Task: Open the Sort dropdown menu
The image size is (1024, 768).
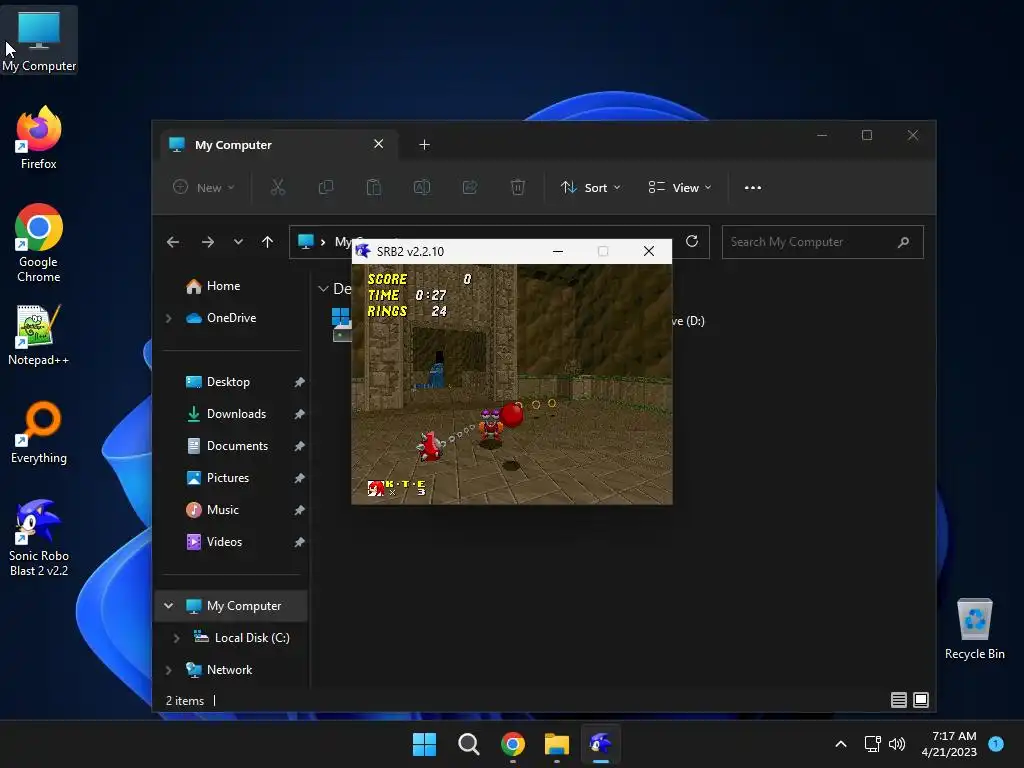Action: (x=590, y=187)
